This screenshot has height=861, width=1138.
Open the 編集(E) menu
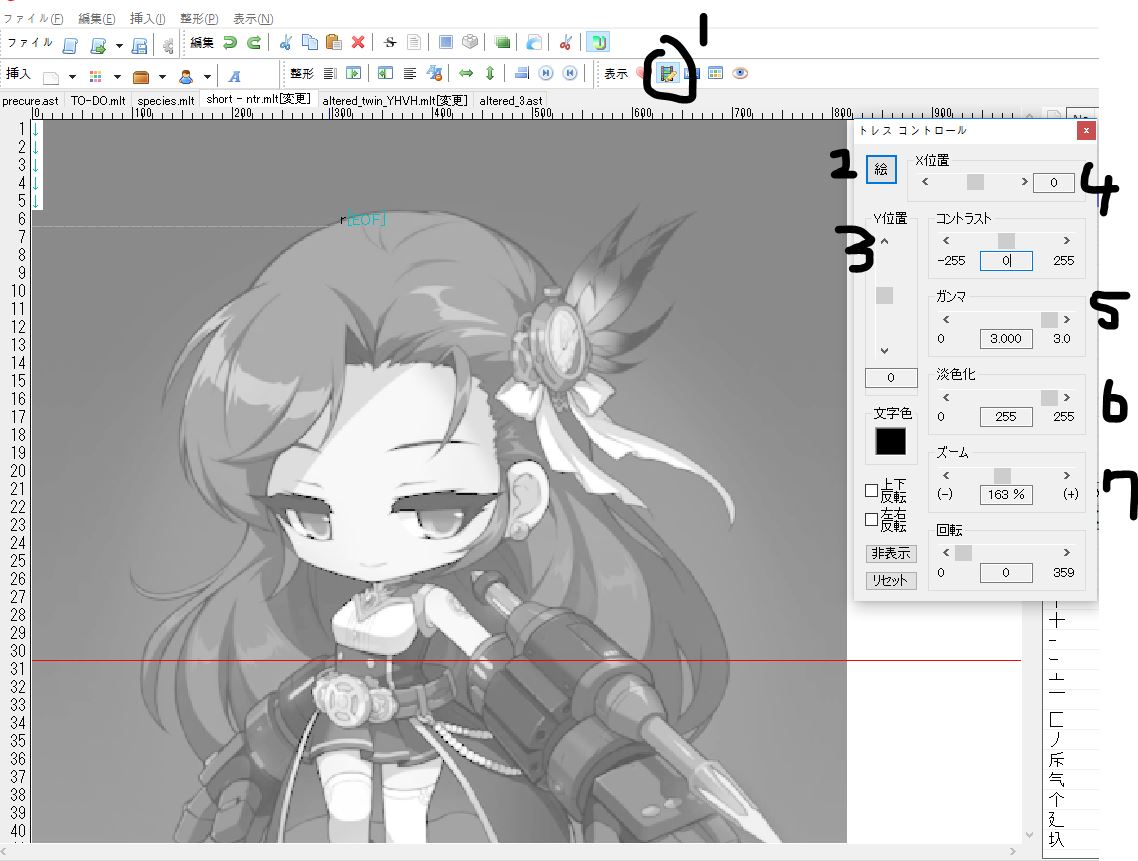tap(96, 19)
